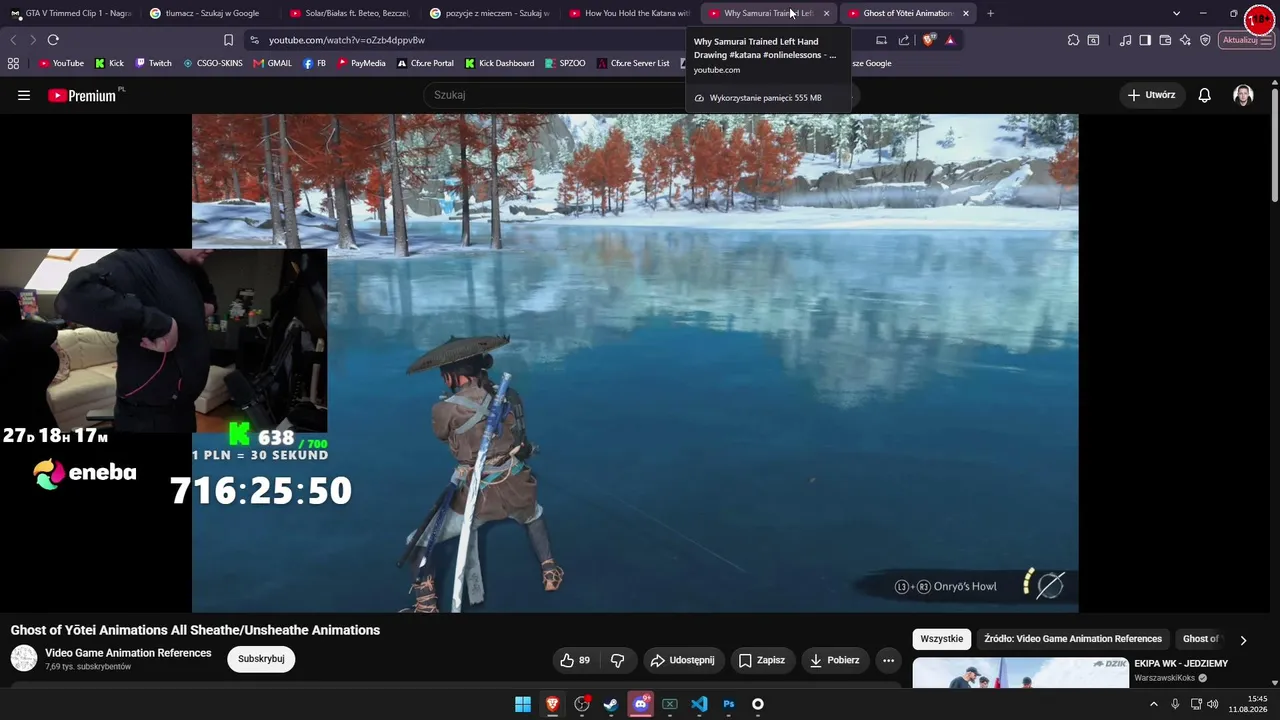Click the address bar URL
Screen dimensions: 1280x720
pos(347,40)
